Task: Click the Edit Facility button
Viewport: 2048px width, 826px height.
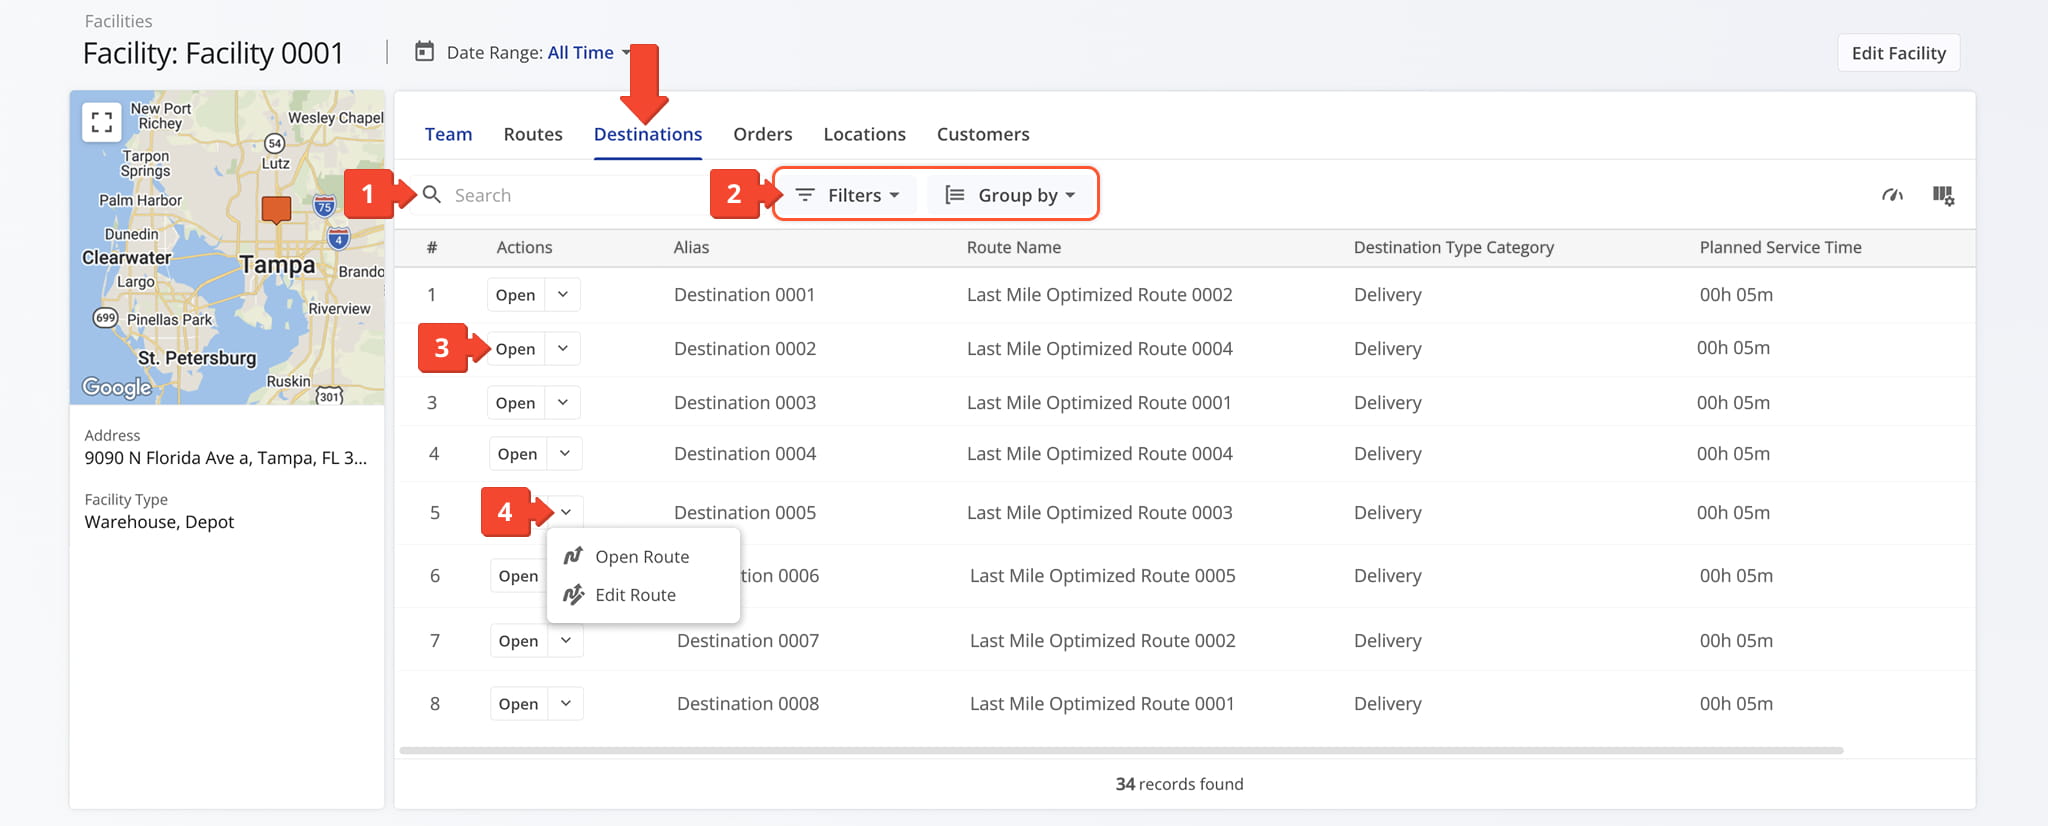Action: [1898, 53]
